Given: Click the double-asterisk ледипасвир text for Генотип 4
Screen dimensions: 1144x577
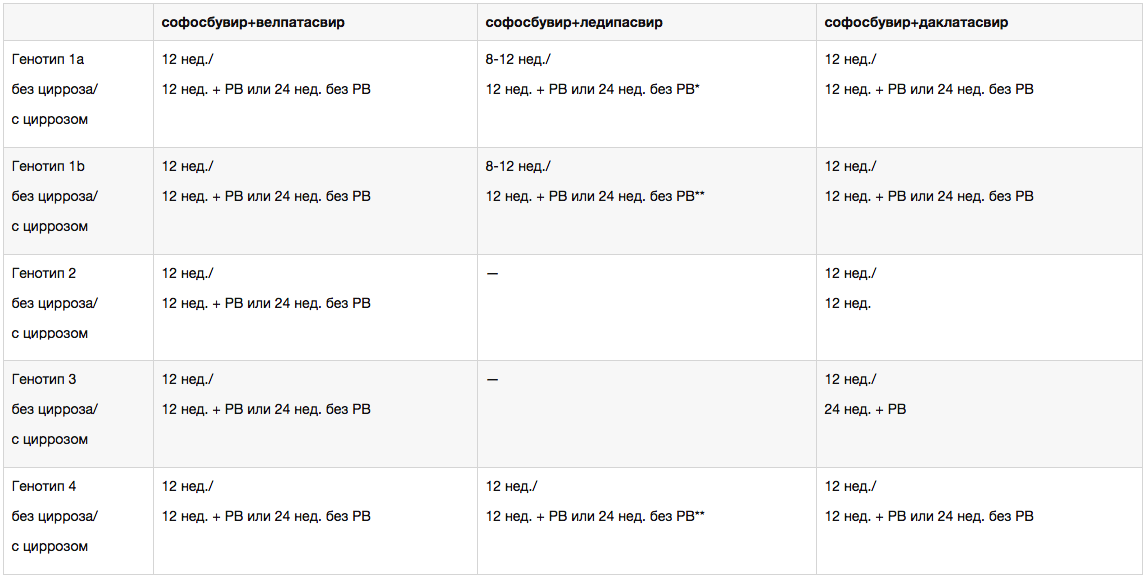Looking at the screenshot, I should point(595,516).
